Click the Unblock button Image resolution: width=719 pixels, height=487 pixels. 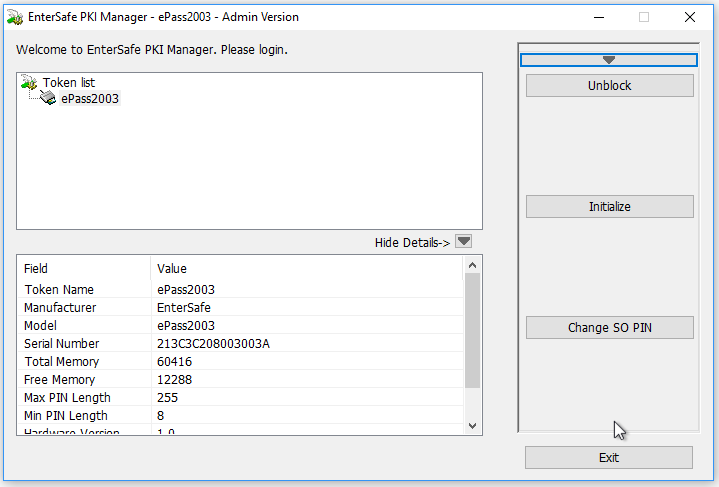609,86
